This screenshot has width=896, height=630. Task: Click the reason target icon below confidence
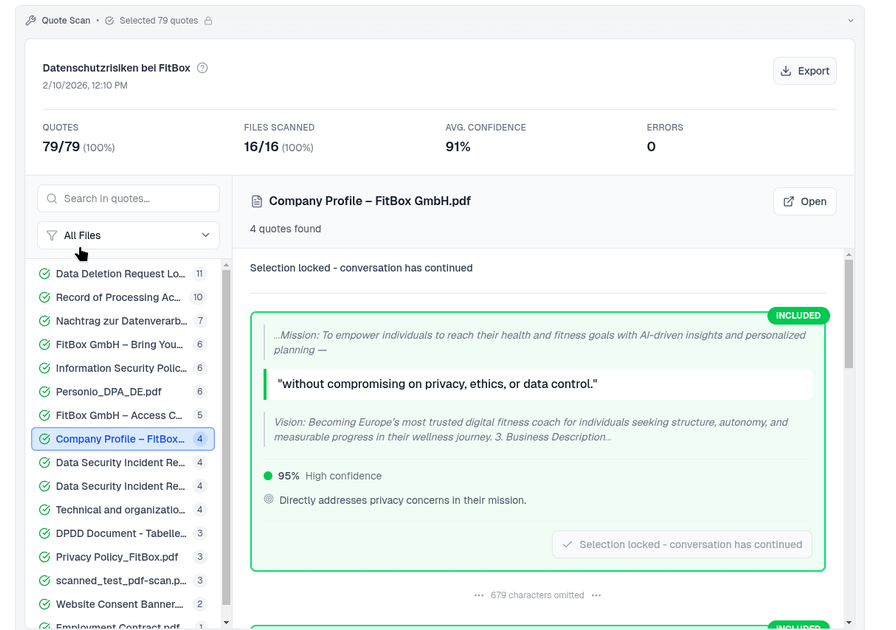(x=268, y=499)
